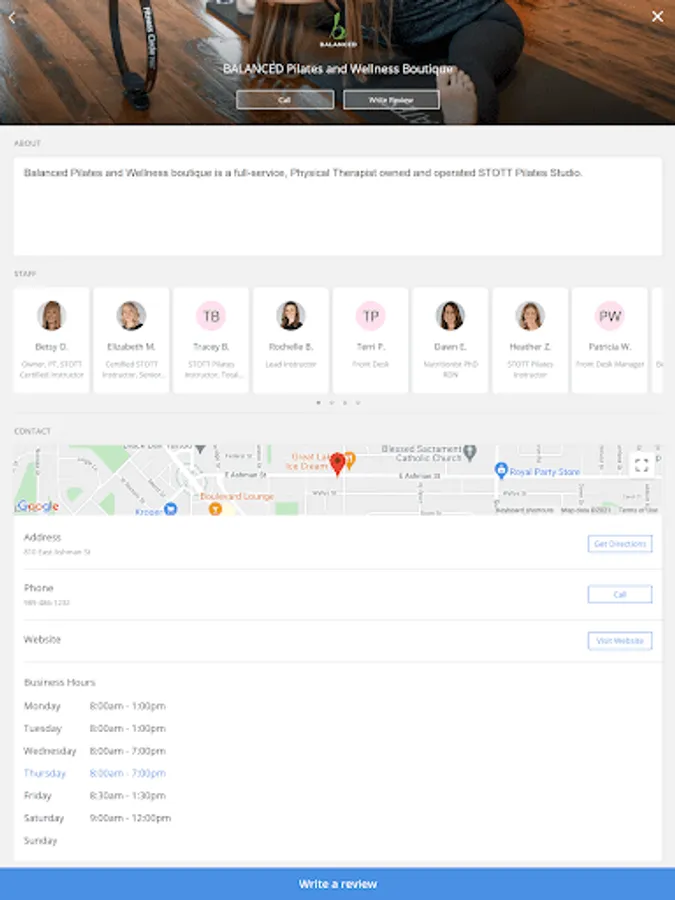Image resolution: width=675 pixels, height=900 pixels.
Task: Click Royal Party Store map marker
Action: pyautogui.click(x=501, y=470)
